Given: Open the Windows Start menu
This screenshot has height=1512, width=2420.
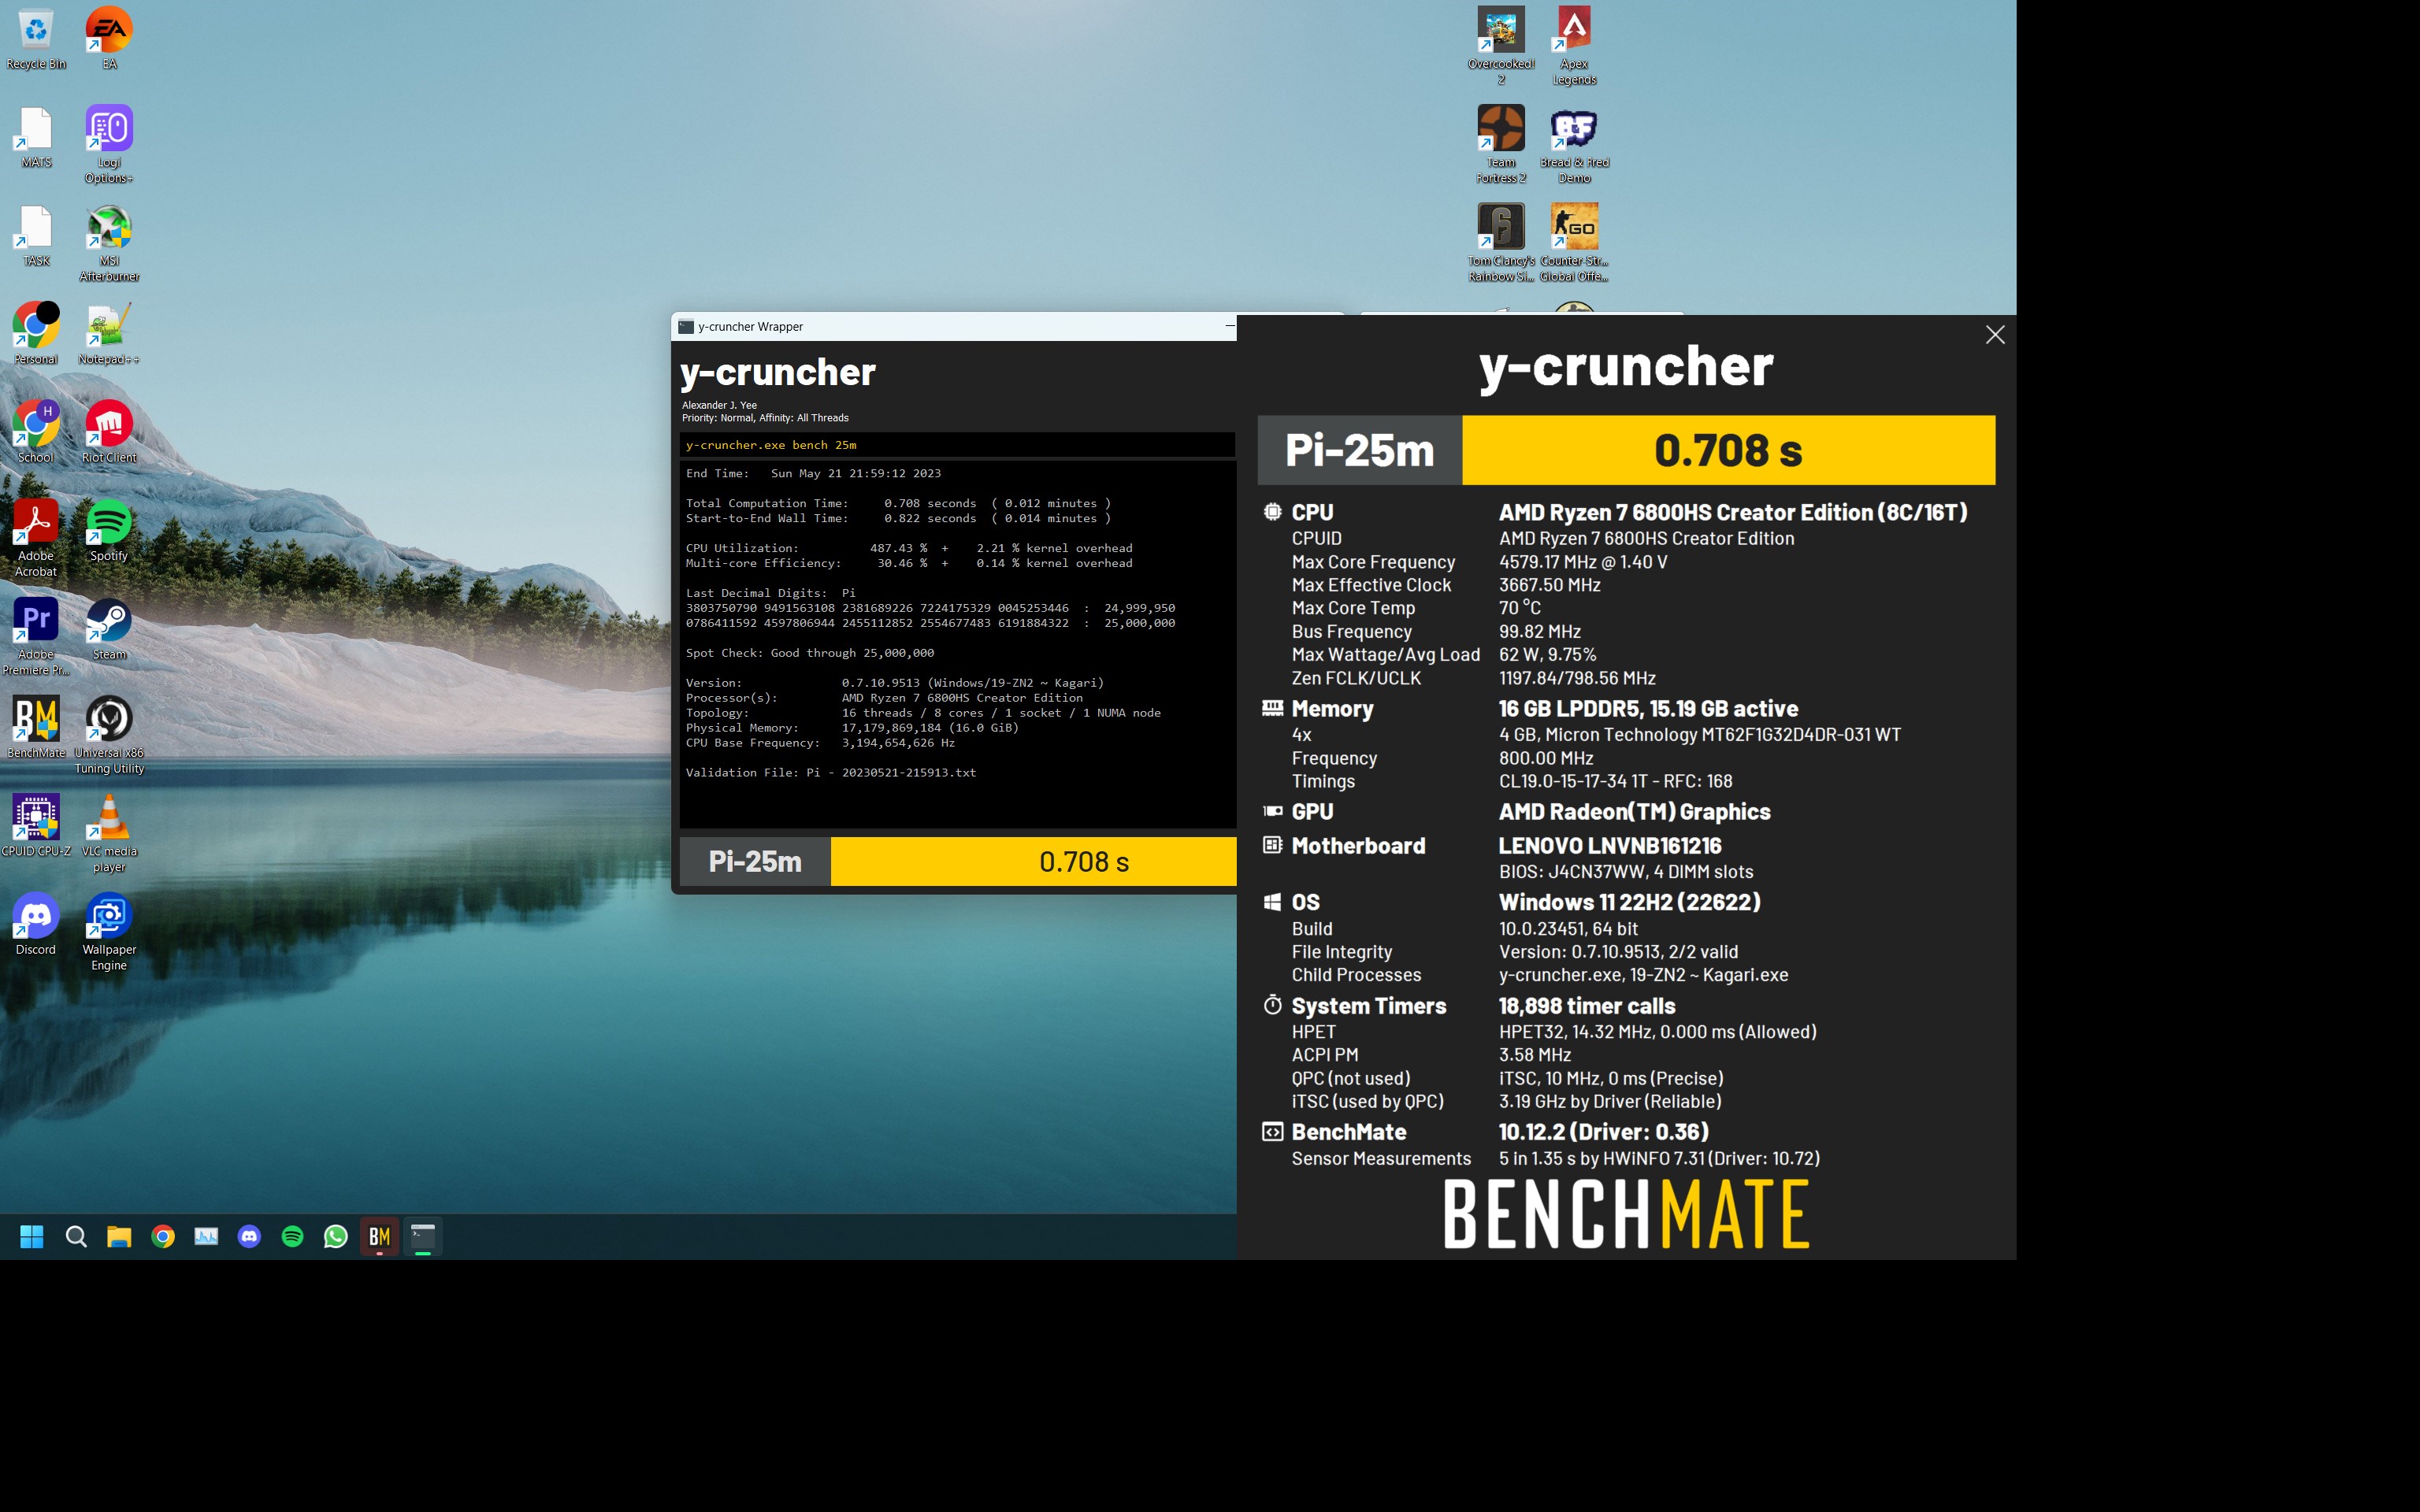Looking at the screenshot, I should [32, 1237].
